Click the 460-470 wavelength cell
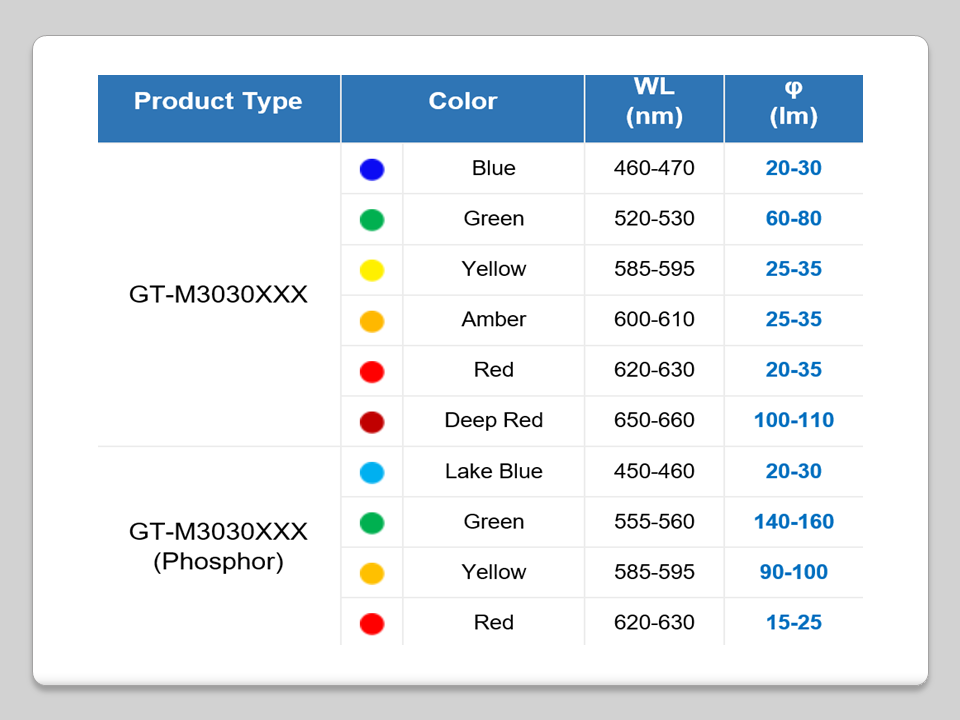This screenshot has width=960, height=720. click(x=654, y=168)
